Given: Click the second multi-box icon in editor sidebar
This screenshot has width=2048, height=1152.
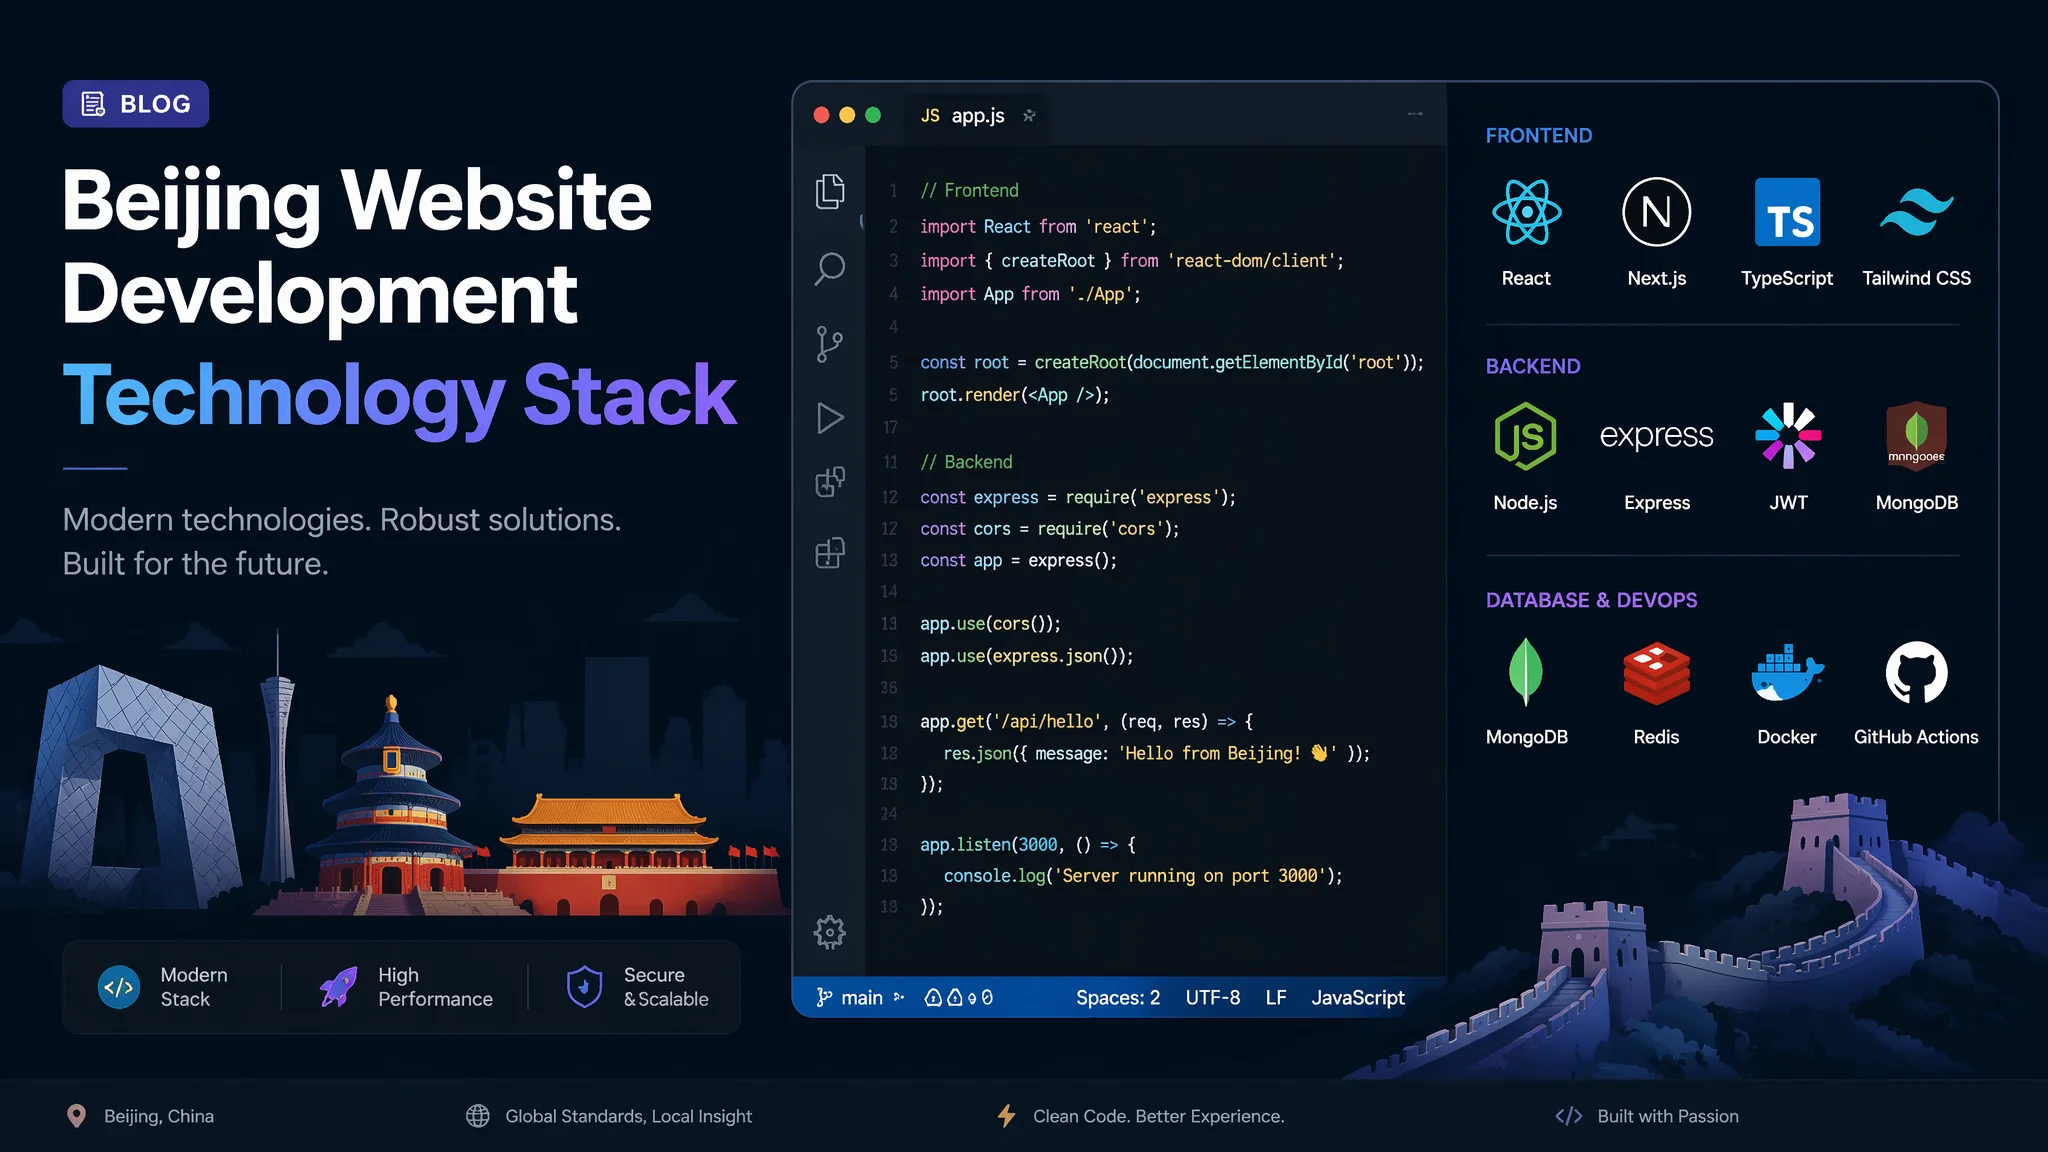Looking at the screenshot, I should [x=830, y=553].
